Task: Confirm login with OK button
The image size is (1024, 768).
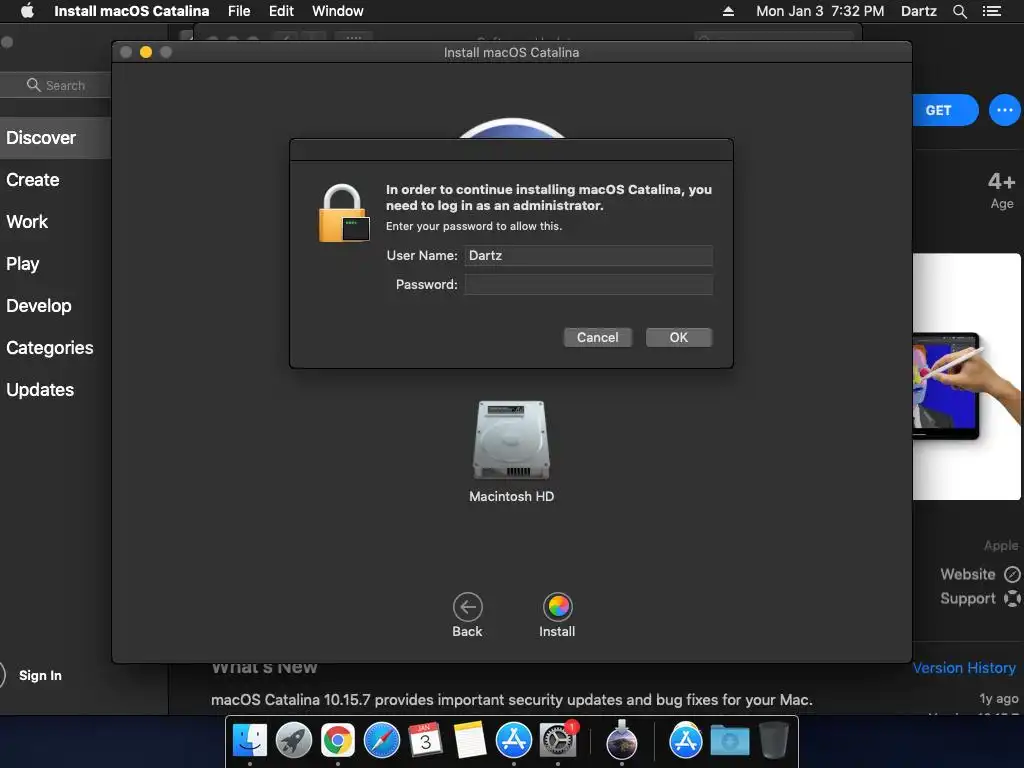Action: 679,337
